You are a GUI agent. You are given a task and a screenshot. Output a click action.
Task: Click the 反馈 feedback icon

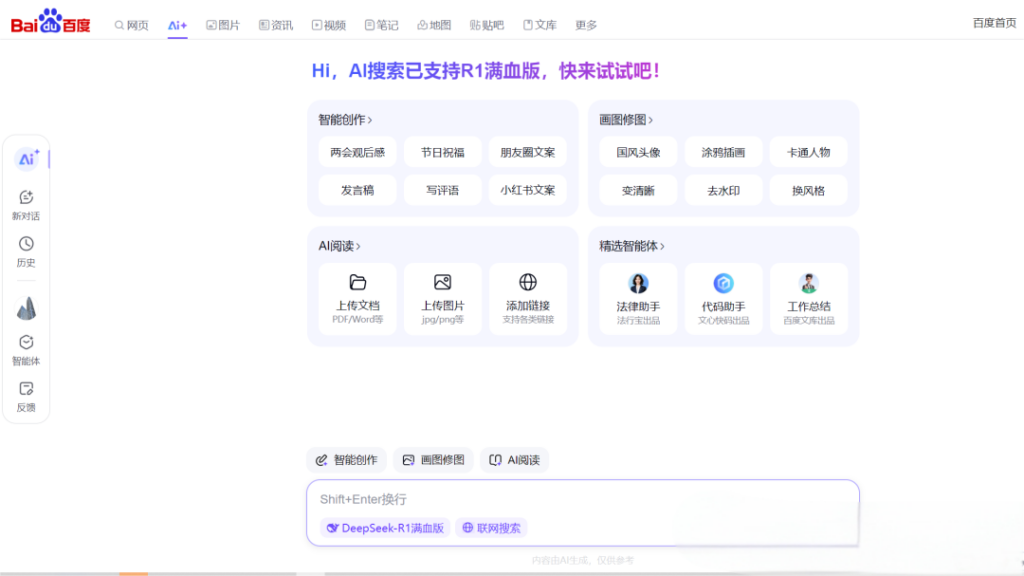pyautogui.click(x=26, y=389)
